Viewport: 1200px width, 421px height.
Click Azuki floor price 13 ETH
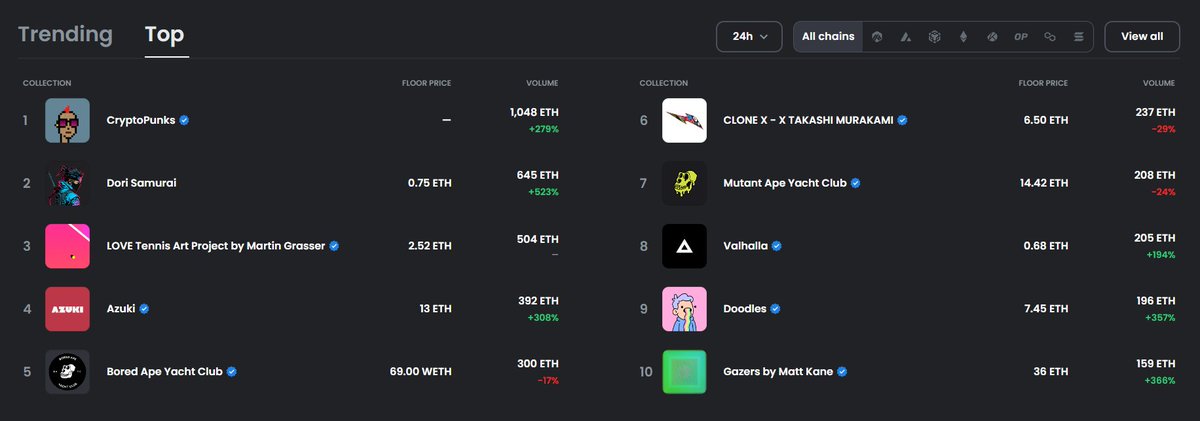[435, 309]
